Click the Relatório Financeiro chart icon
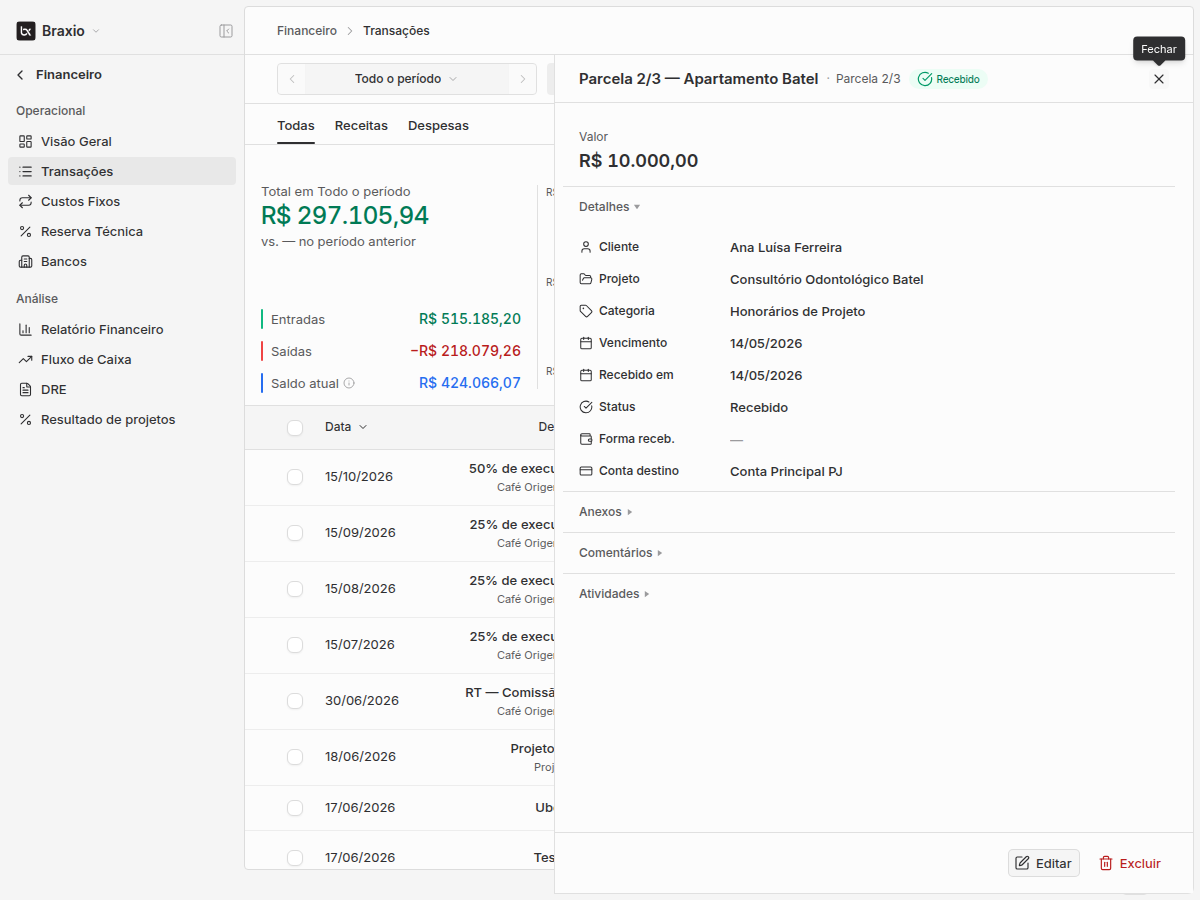Viewport: 1200px width, 900px height. (x=26, y=329)
